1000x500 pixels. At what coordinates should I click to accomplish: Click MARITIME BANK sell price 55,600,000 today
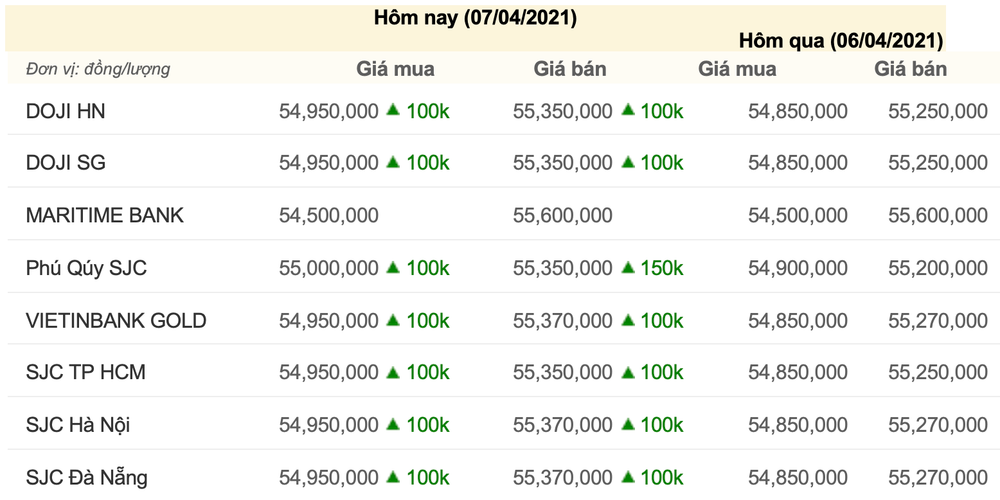click(562, 216)
